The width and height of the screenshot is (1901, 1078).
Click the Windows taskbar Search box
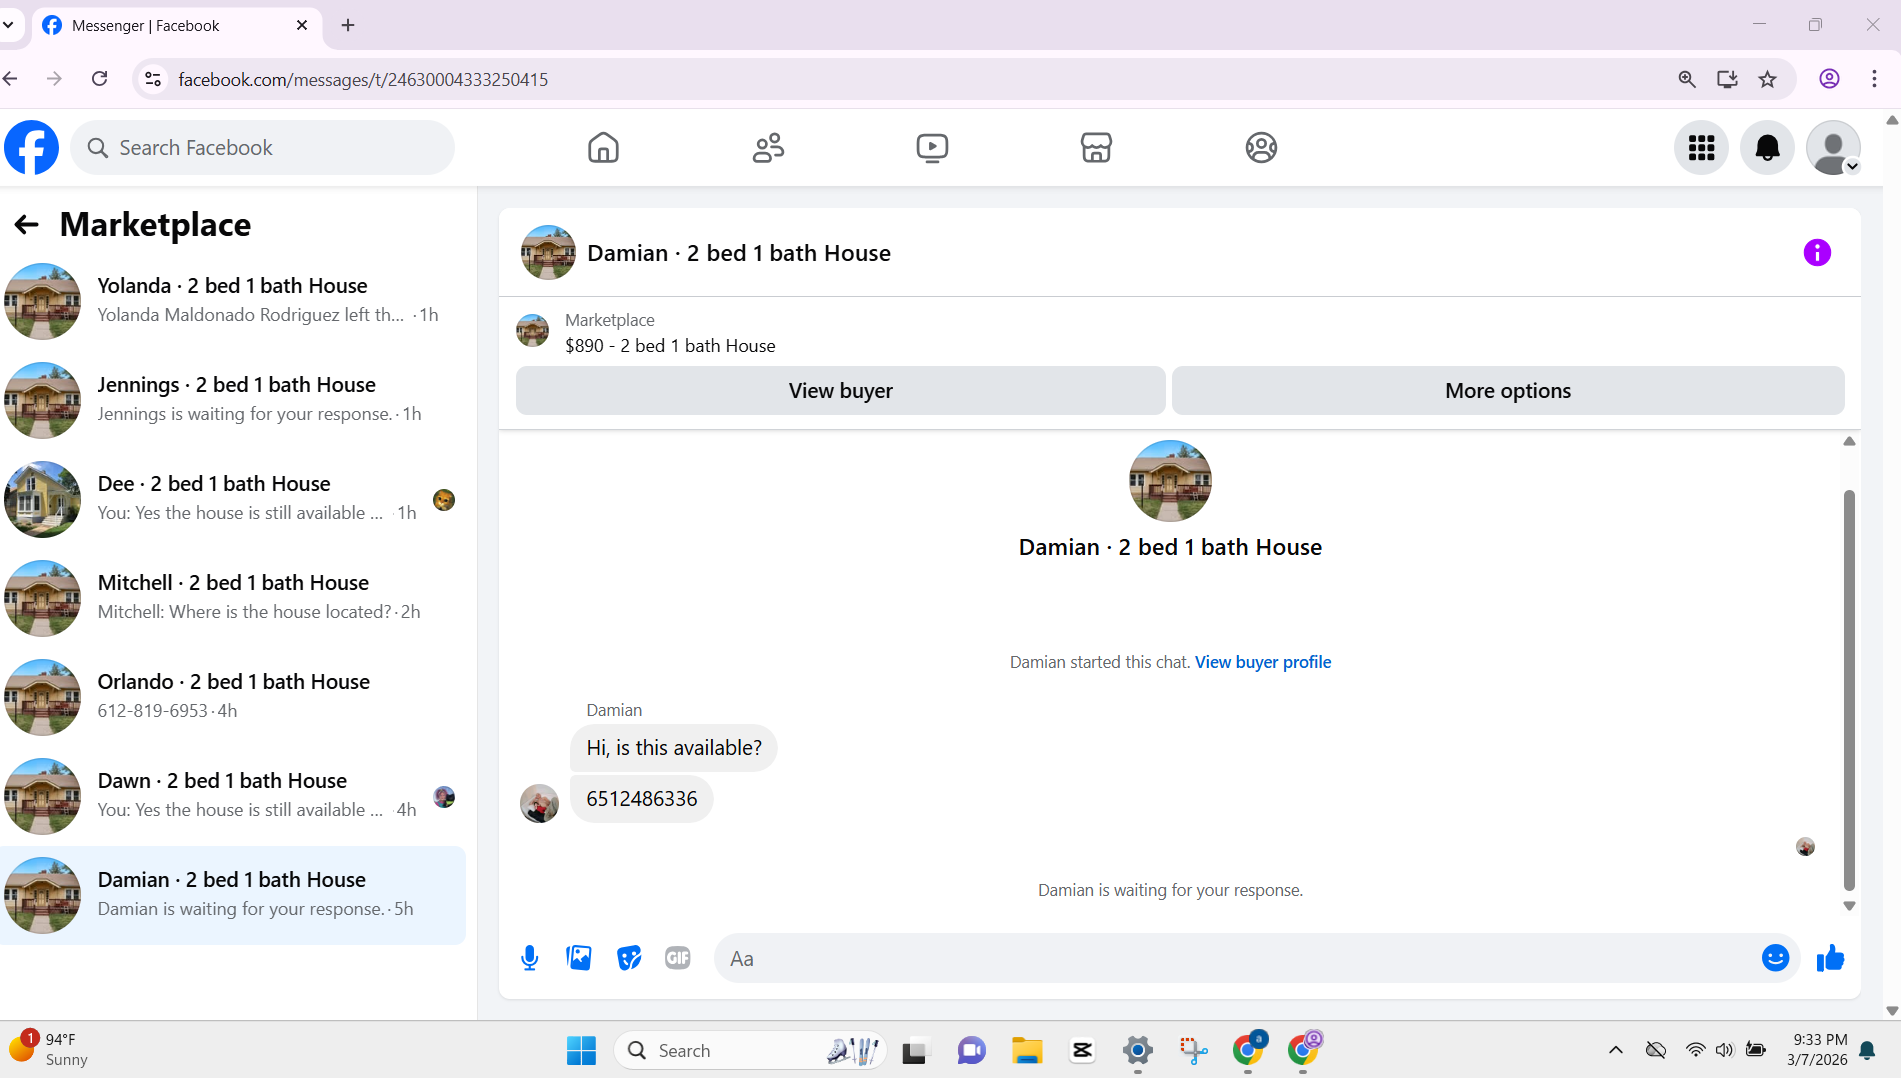pyautogui.click(x=750, y=1051)
